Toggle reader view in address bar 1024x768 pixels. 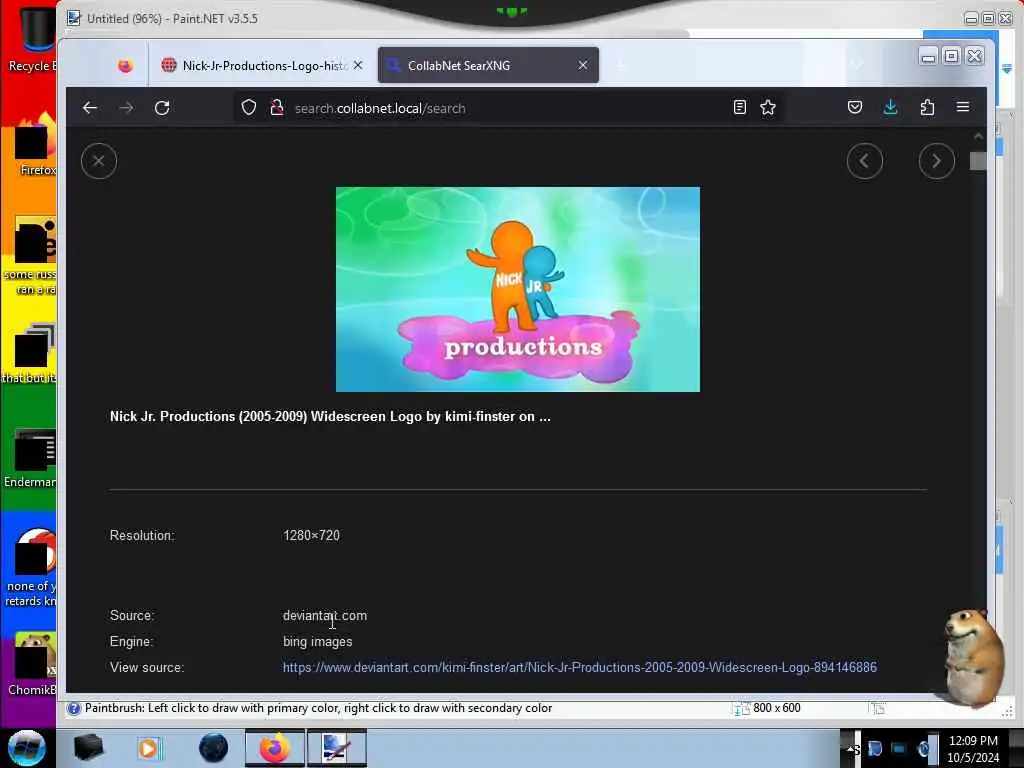click(x=739, y=107)
